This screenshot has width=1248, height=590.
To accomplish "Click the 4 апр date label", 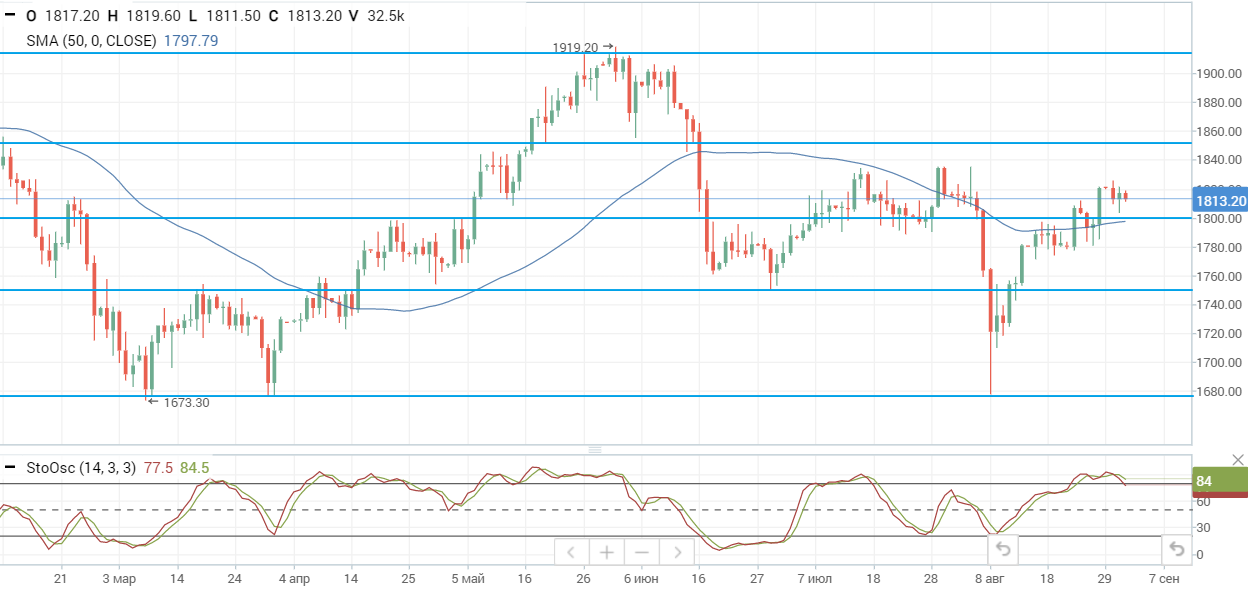I will pyautogui.click(x=294, y=579).
